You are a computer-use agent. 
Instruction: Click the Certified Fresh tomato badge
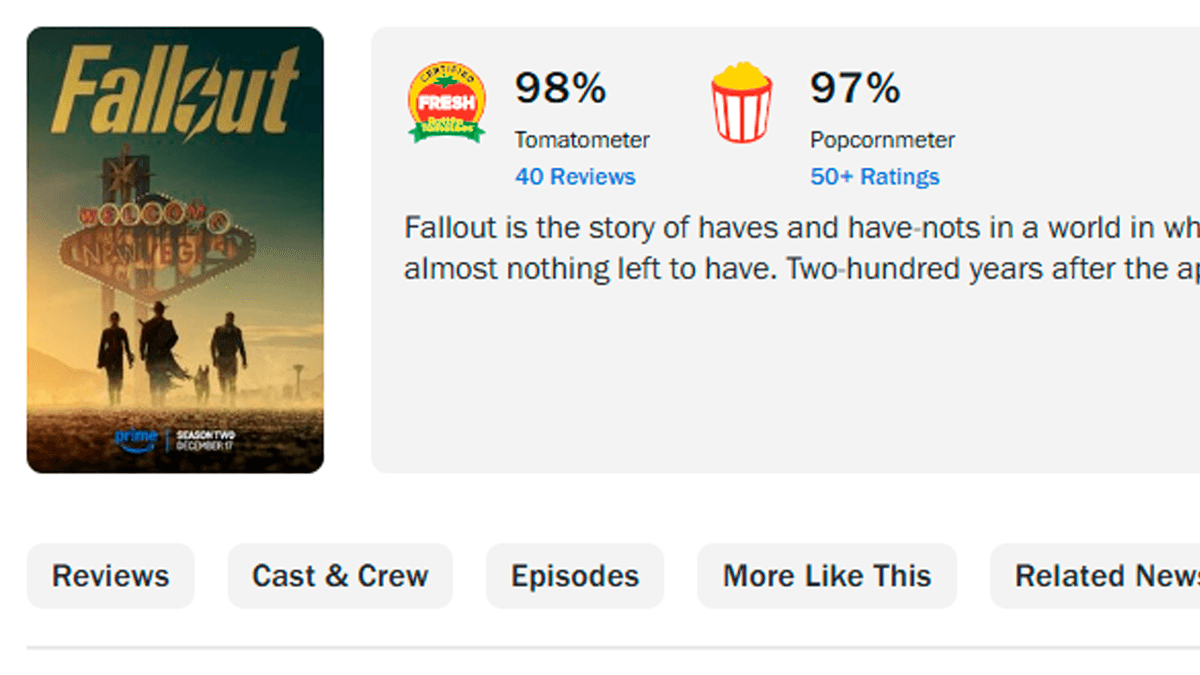[x=447, y=102]
